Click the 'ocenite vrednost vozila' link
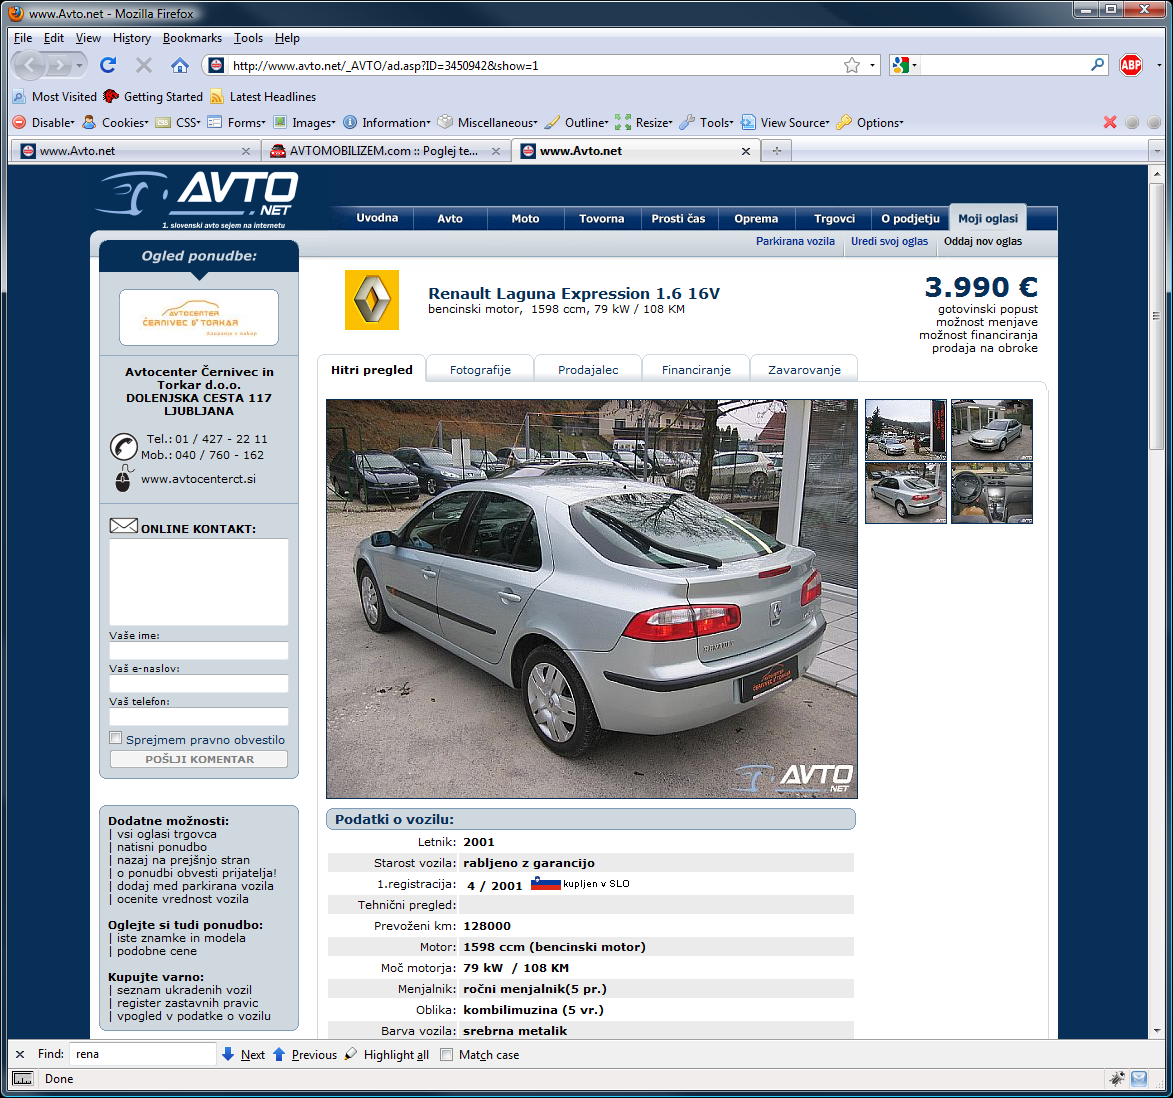The height and width of the screenshot is (1098, 1173). click(x=183, y=899)
